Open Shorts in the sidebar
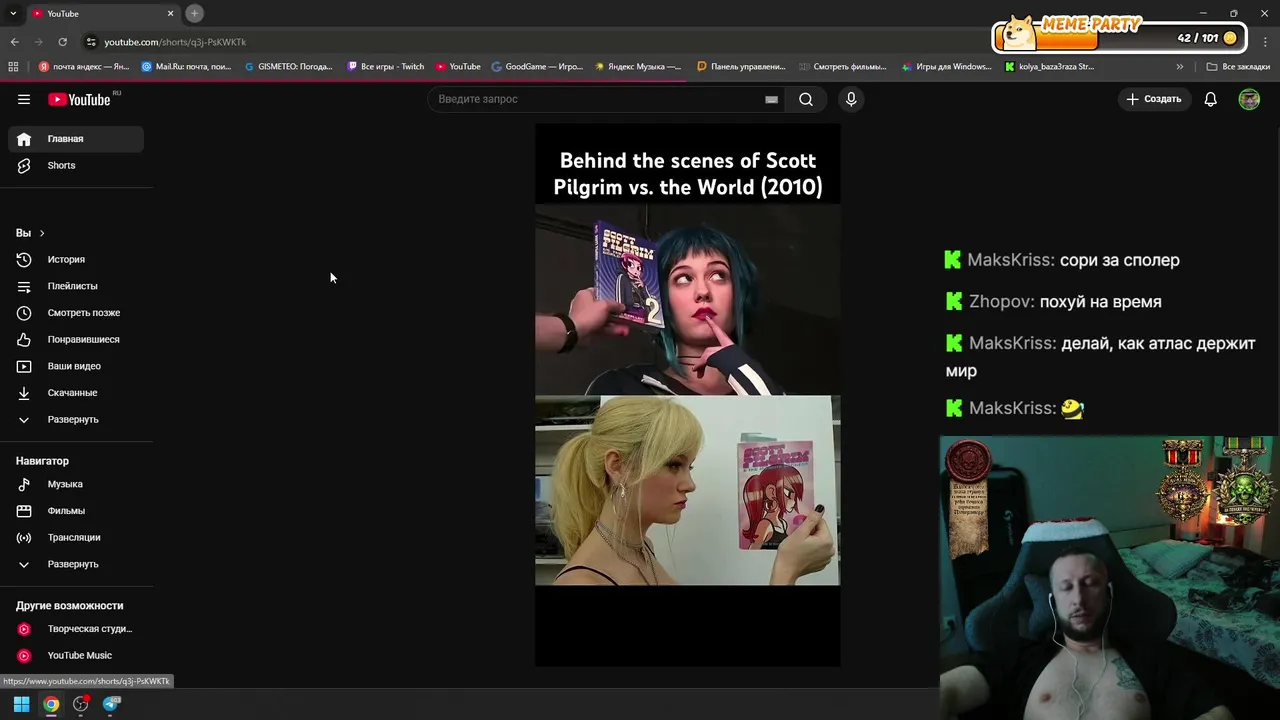The height and width of the screenshot is (720, 1280). coord(76,165)
